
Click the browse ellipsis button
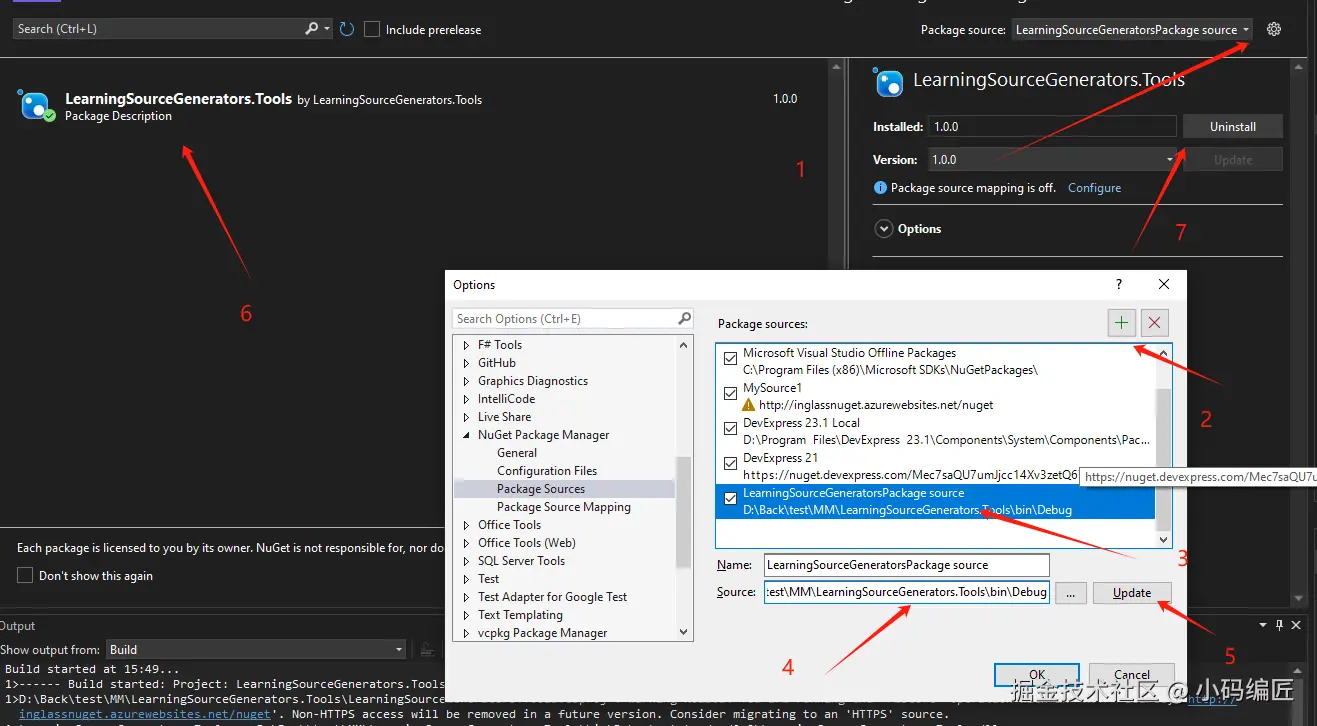[x=1070, y=593]
